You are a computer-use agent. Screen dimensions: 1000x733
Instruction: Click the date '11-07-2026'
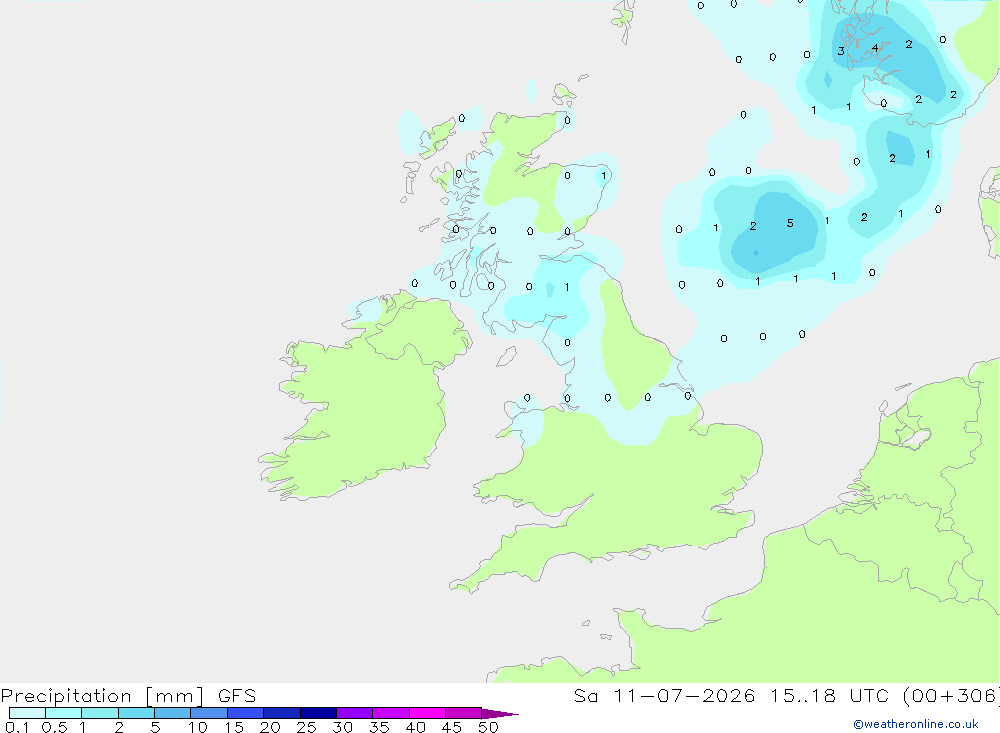point(684,695)
